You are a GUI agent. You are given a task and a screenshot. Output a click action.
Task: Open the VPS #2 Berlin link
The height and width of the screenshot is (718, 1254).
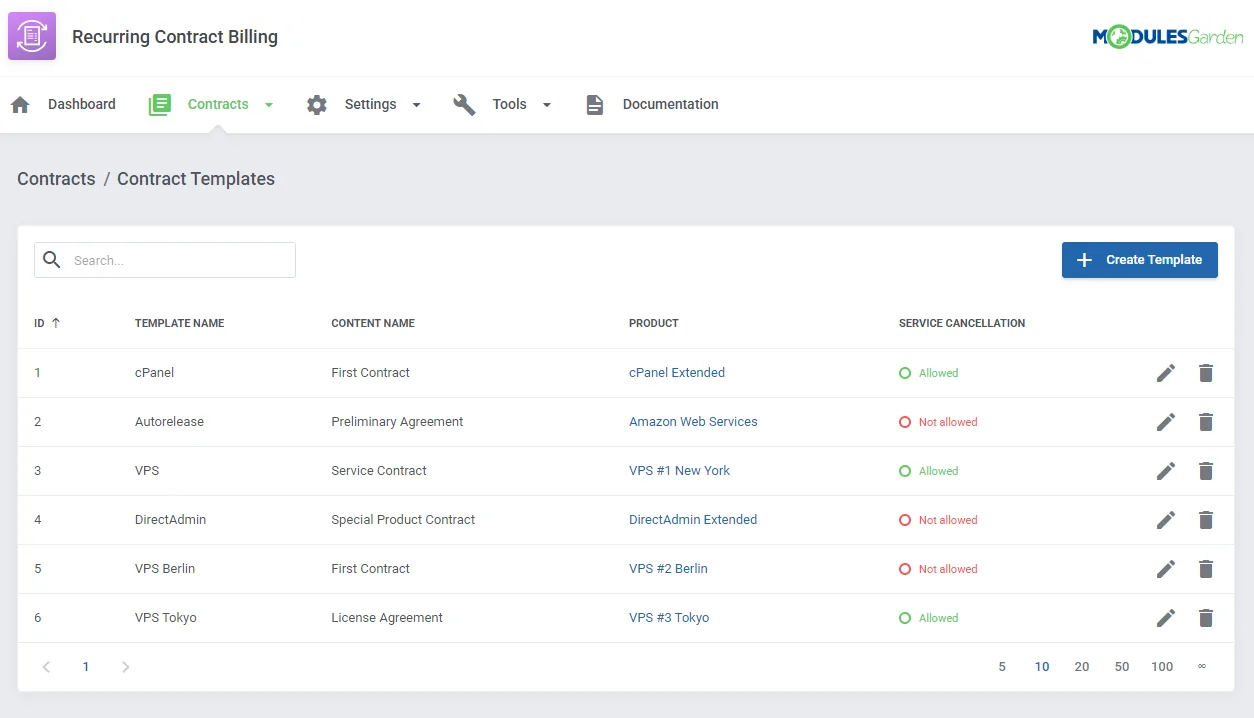tap(668, 569)
